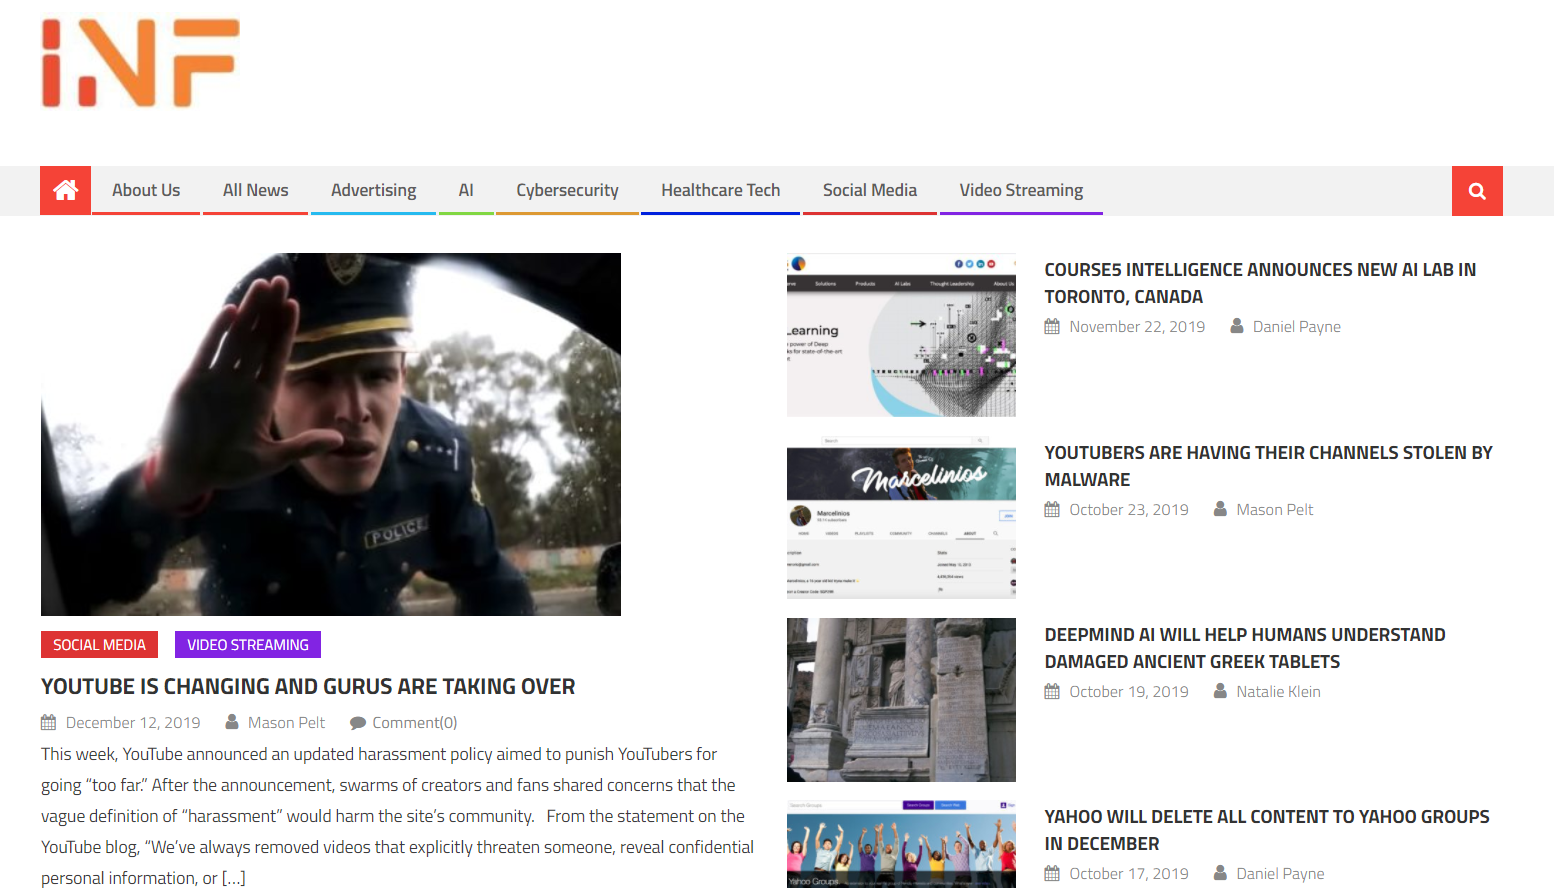This screenshot has width=1554, height=888.
Task: Open search with the magnifier icon
Action: coord(1476,191)
